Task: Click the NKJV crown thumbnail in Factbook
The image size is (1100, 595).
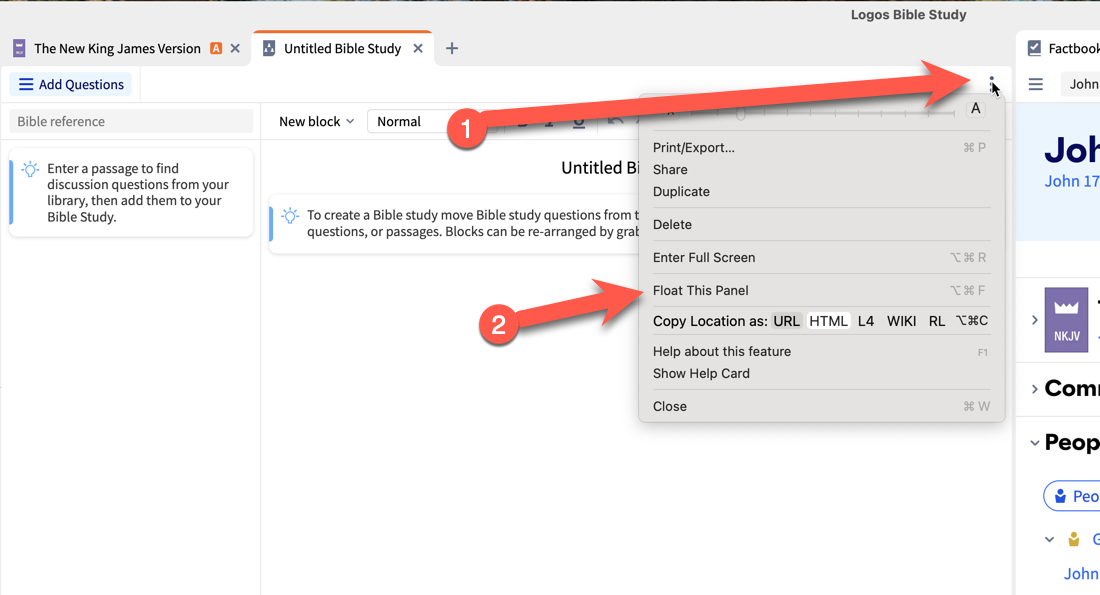Action: tap(1066, 320)
